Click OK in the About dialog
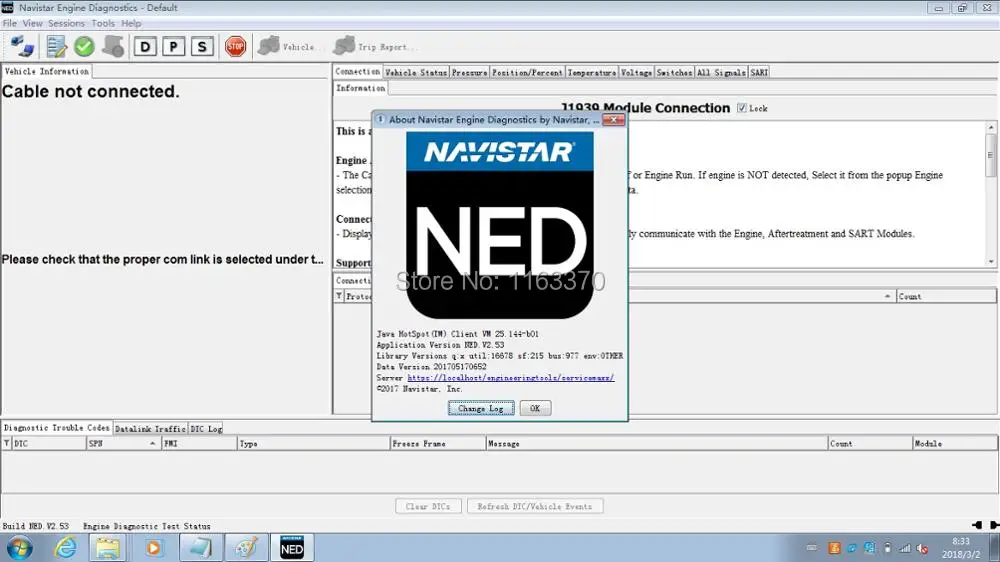This screenshot has height=562, width=1000. click(x=535, y=408)
